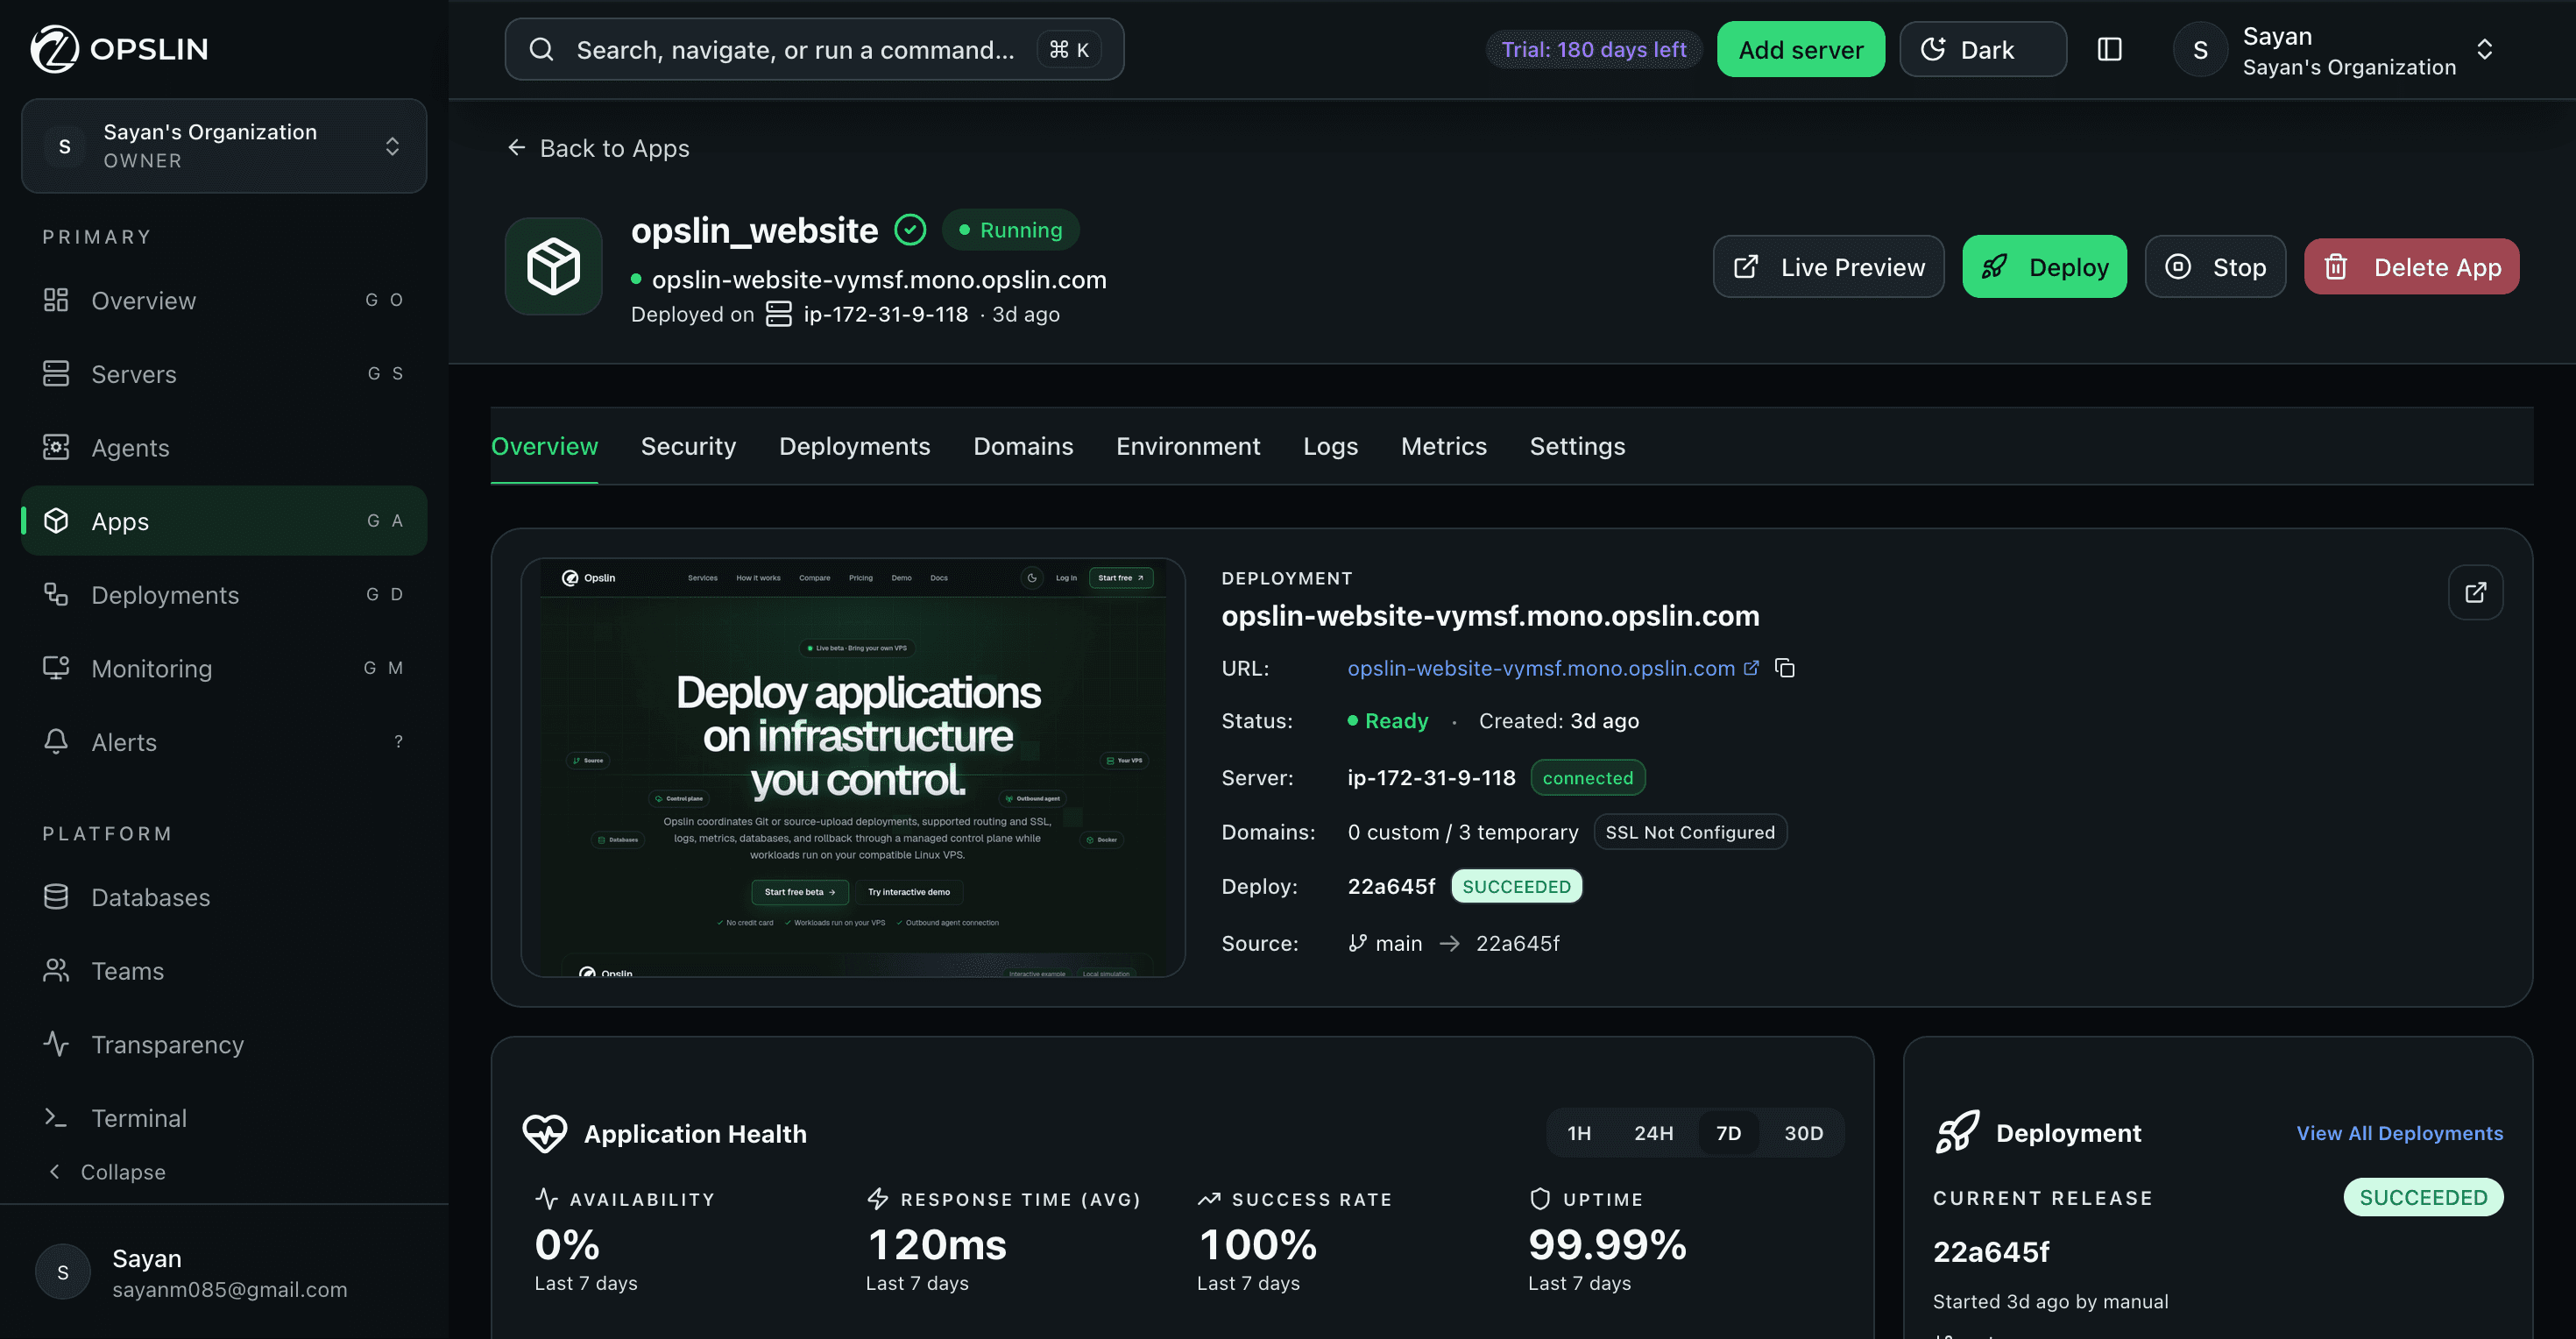
Task: Open Transparency in sidebar
Action: (223, 1044)
